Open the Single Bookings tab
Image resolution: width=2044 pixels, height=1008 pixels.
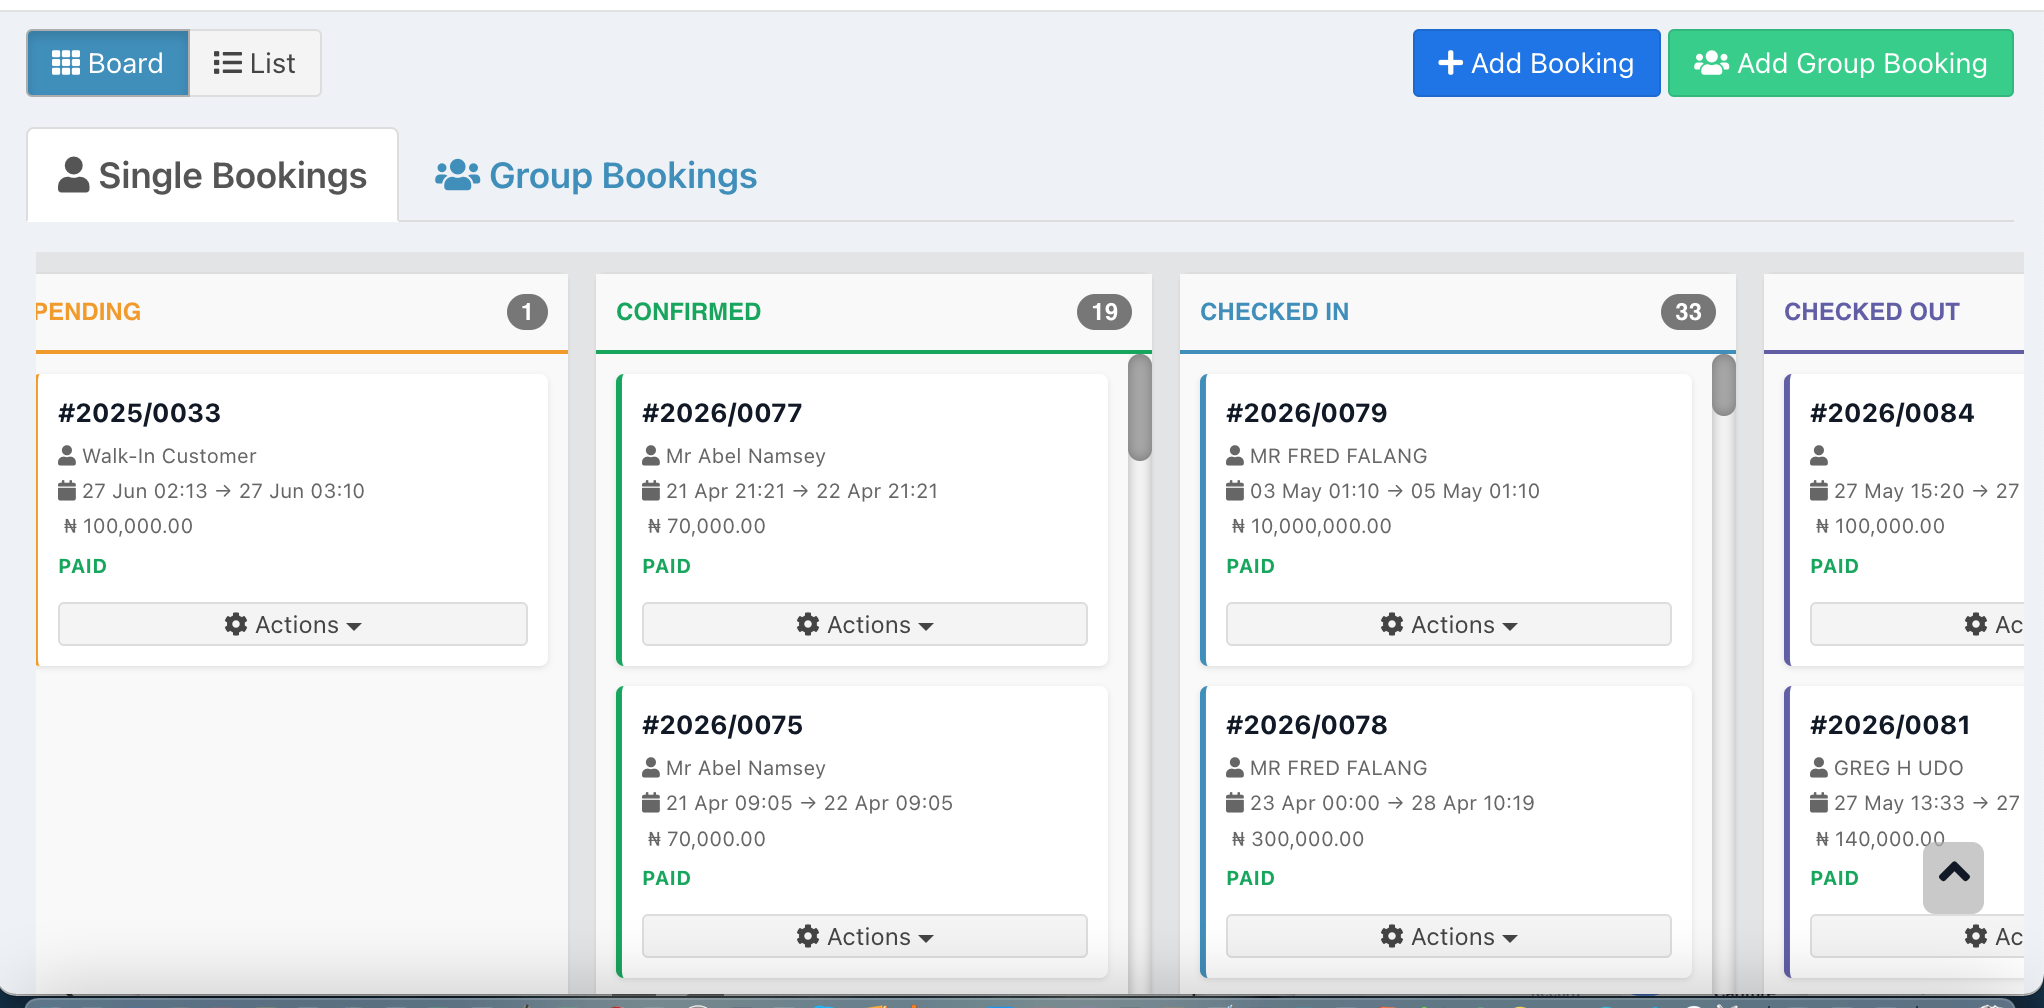tap(212, 175)
